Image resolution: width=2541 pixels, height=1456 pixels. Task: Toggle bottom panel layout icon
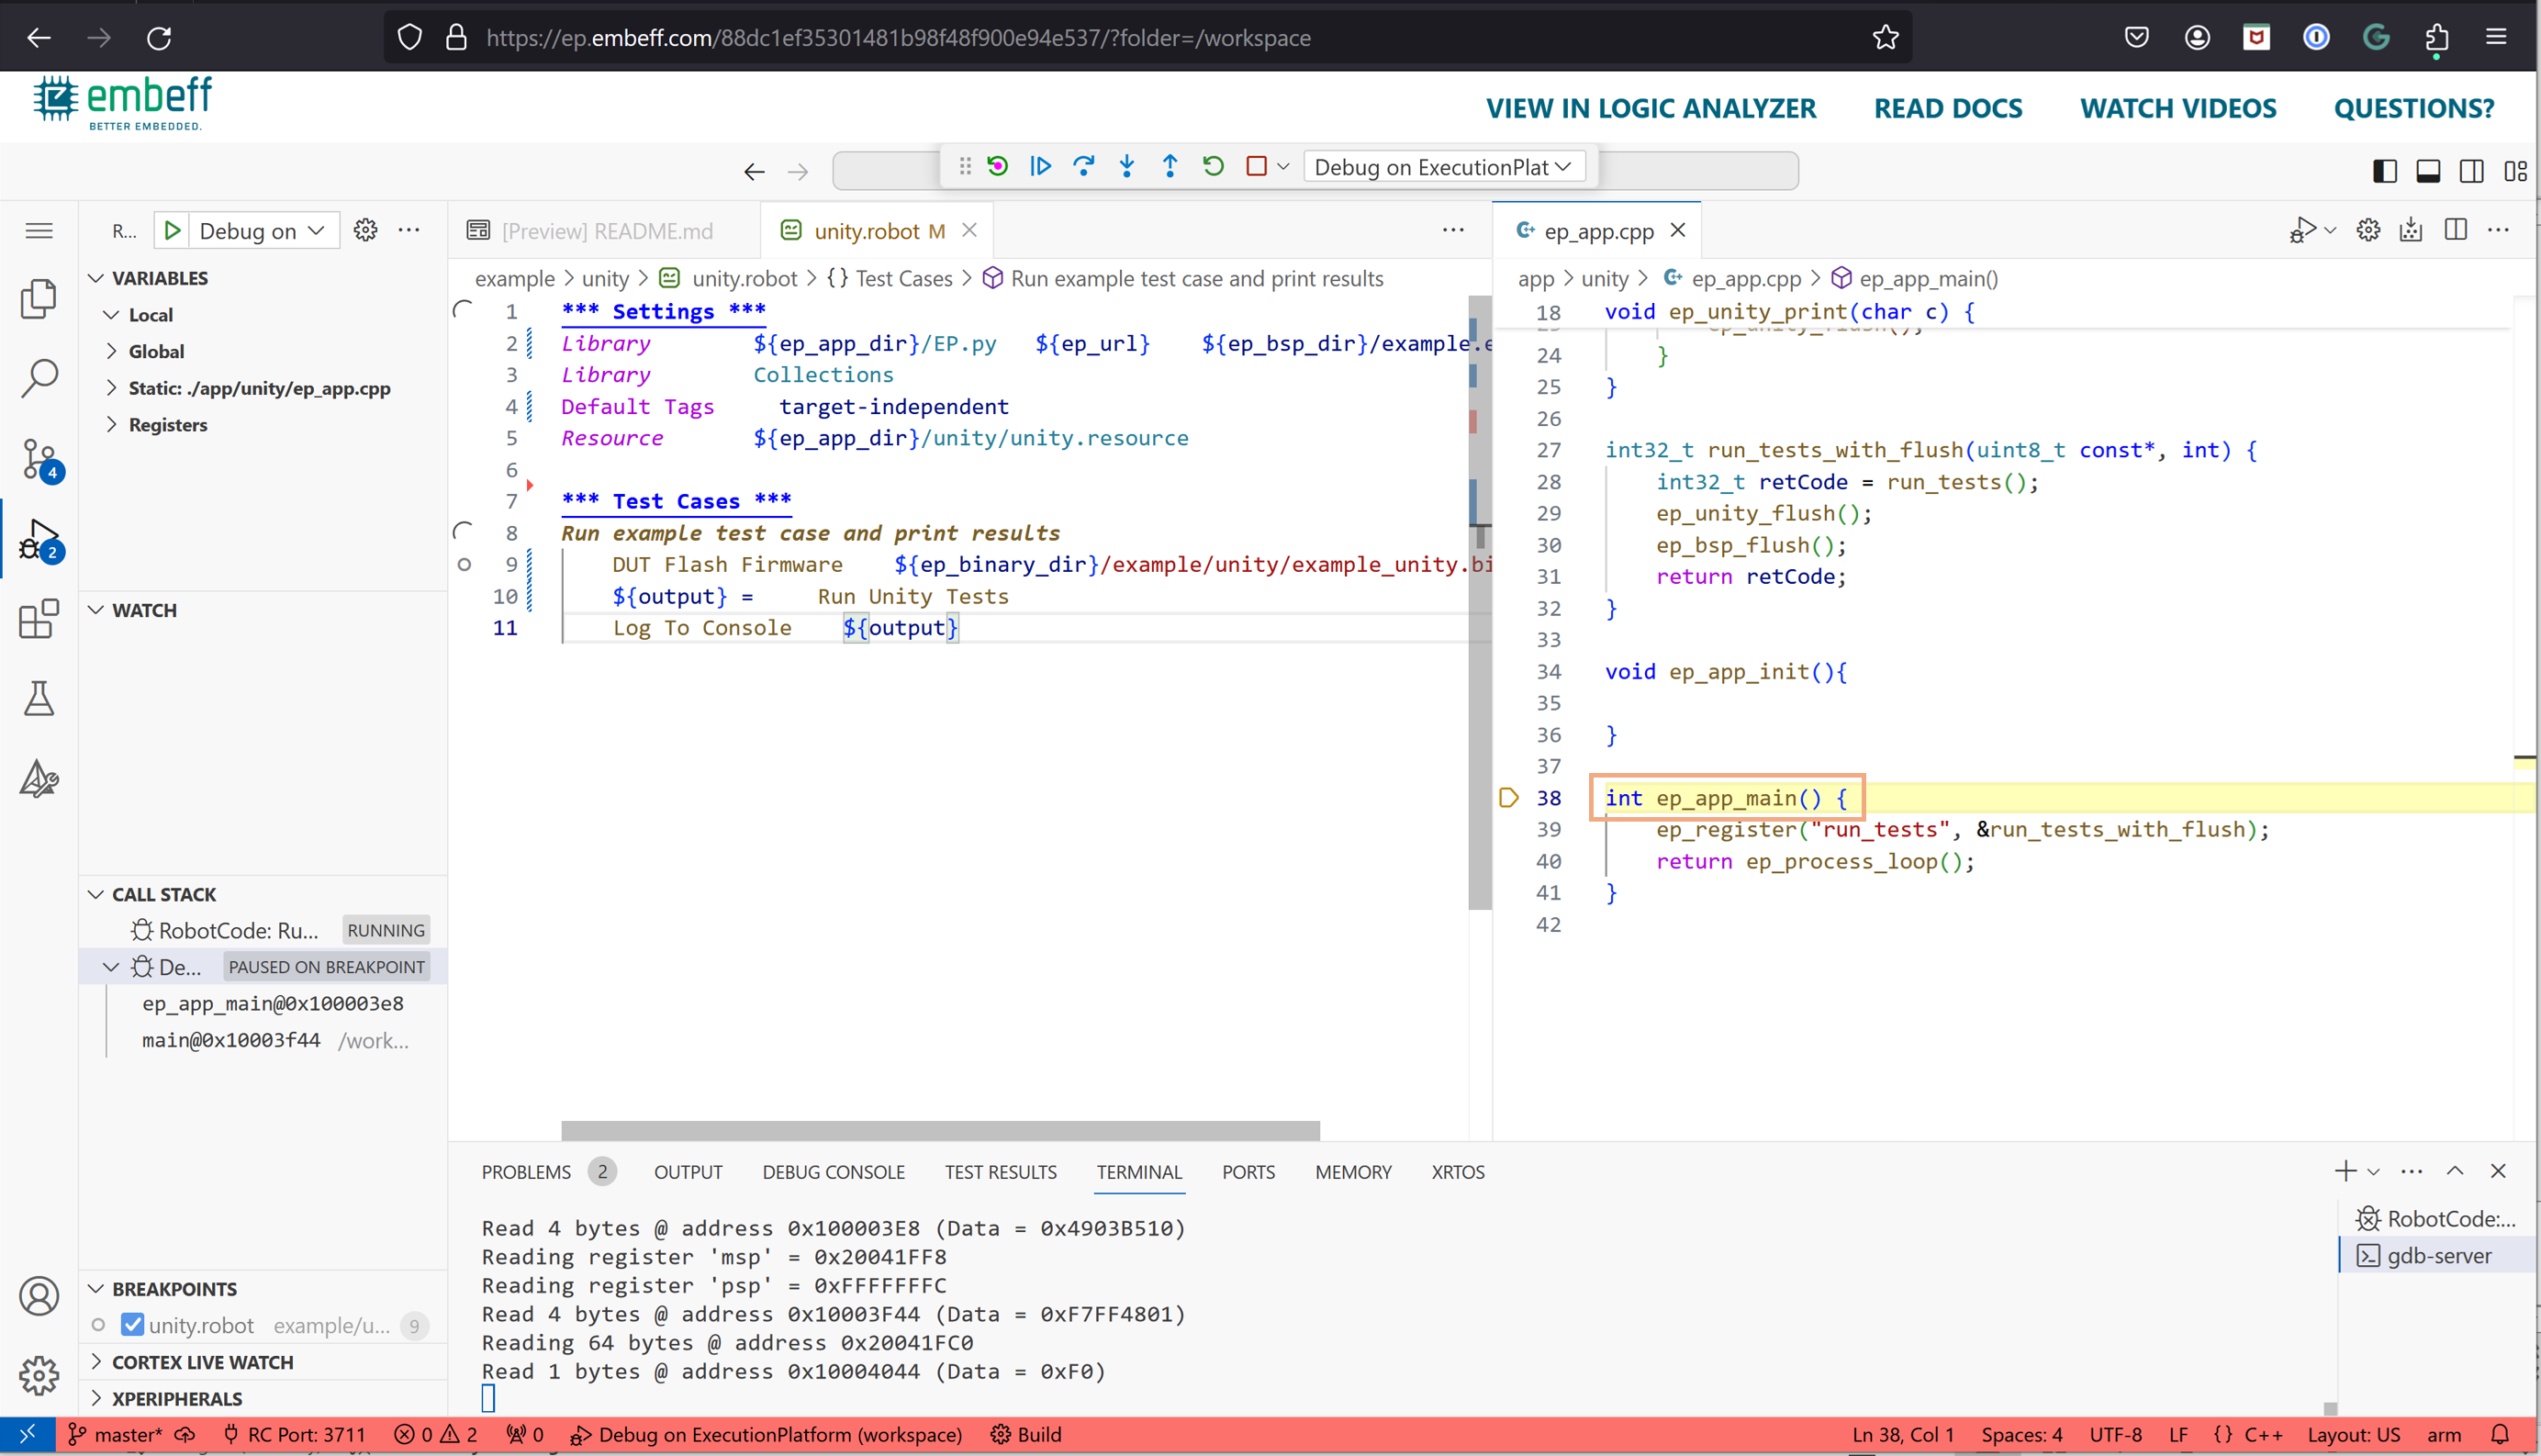click(x=2428, y=171)
